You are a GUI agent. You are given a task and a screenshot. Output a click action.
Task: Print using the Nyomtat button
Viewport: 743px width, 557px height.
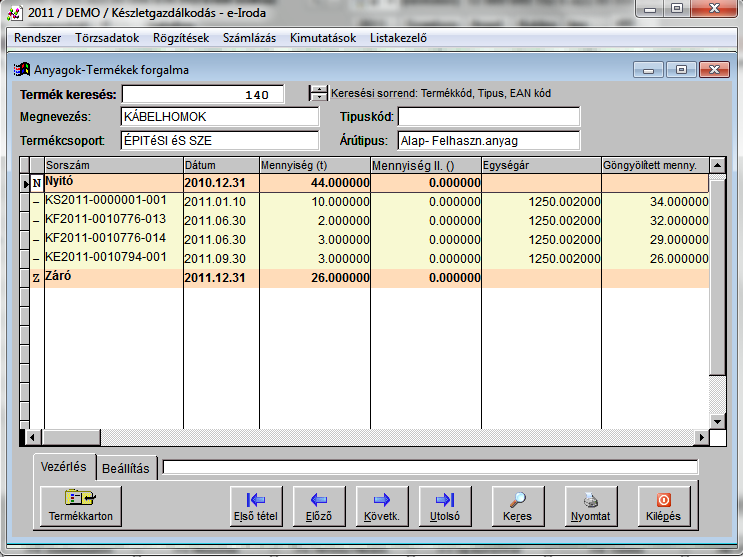[591, 505]
